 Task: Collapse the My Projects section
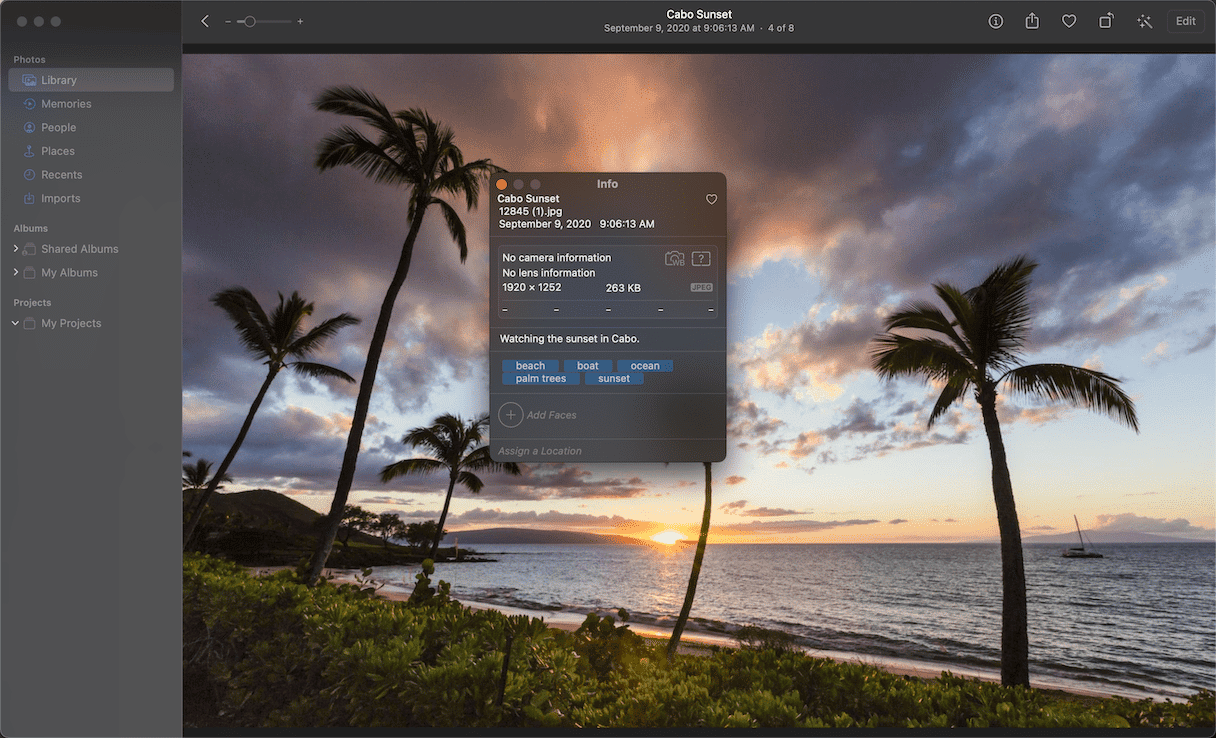point(15,323)
